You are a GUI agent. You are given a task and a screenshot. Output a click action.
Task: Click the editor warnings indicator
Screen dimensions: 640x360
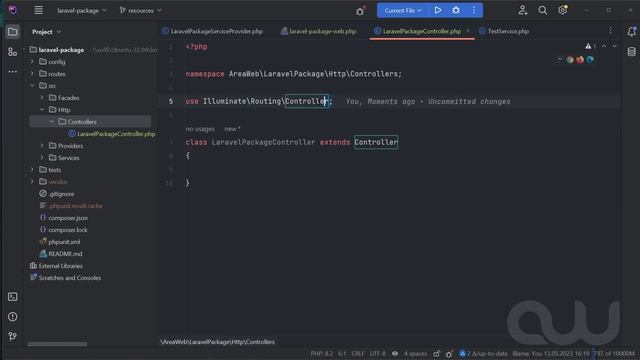[590, 46]
